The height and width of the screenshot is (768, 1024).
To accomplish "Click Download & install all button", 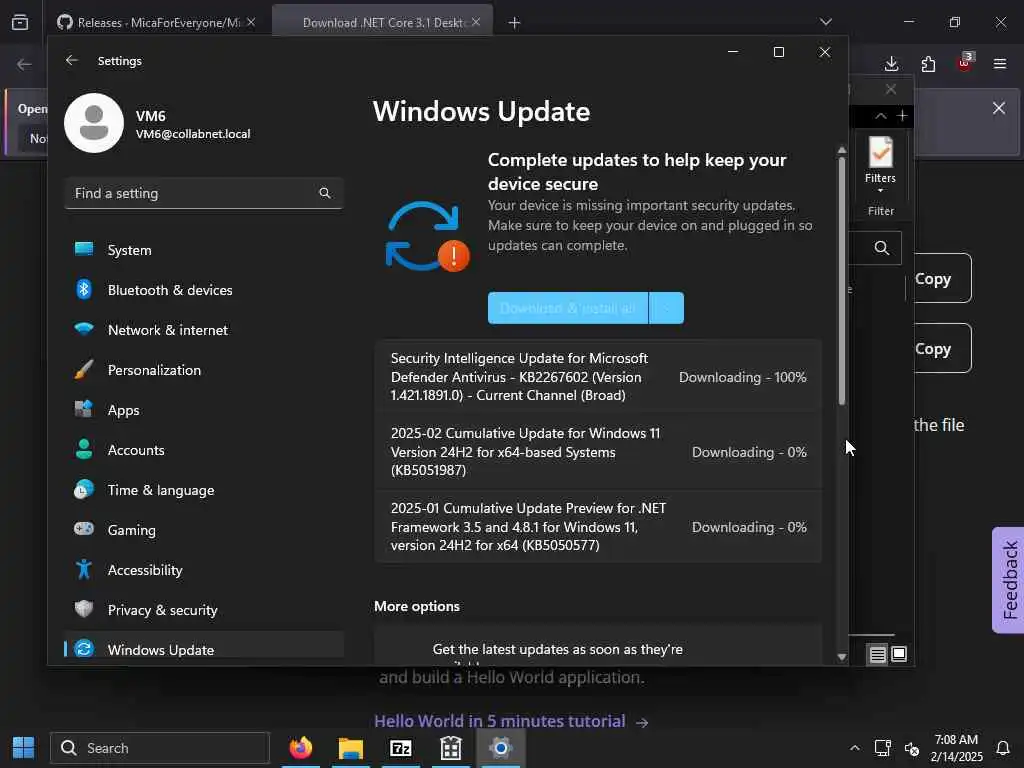I will pos(568,308).
